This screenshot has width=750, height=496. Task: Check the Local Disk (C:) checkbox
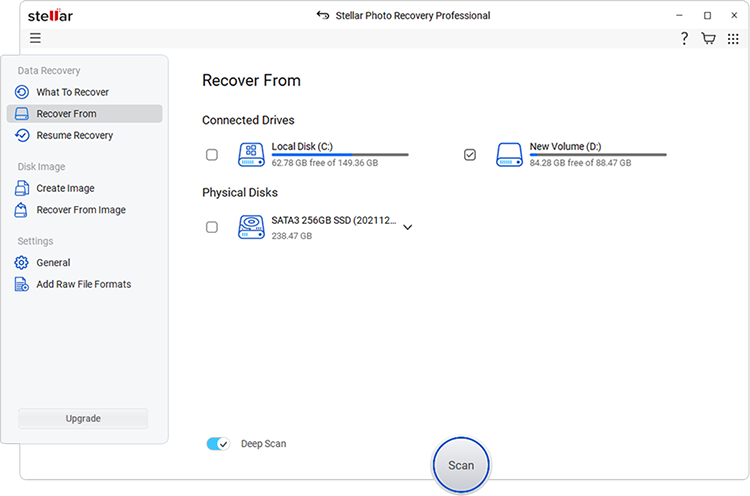[x=212, y=154]
